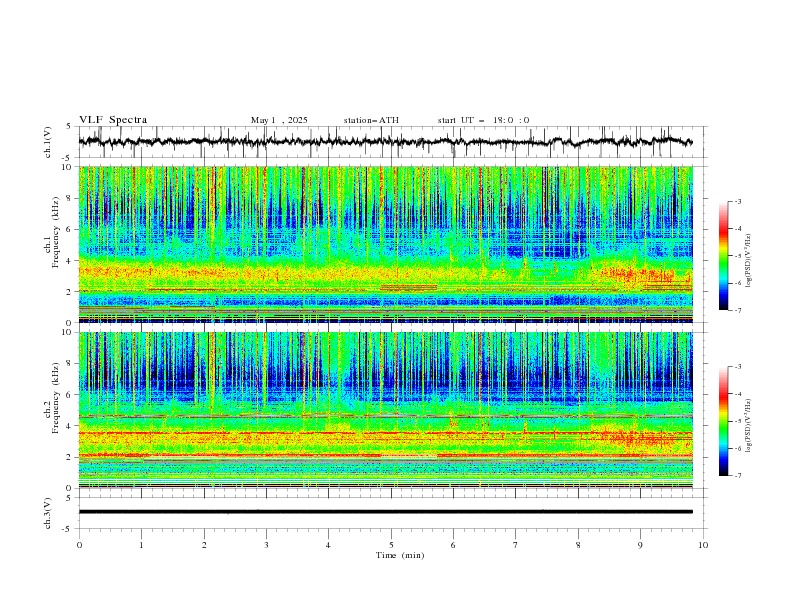
Task: Click the "station=ATH" header label
Action: (371, 120)
